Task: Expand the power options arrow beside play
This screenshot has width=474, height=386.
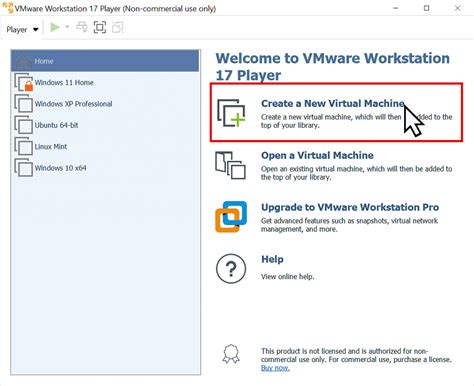Action: 67,27
